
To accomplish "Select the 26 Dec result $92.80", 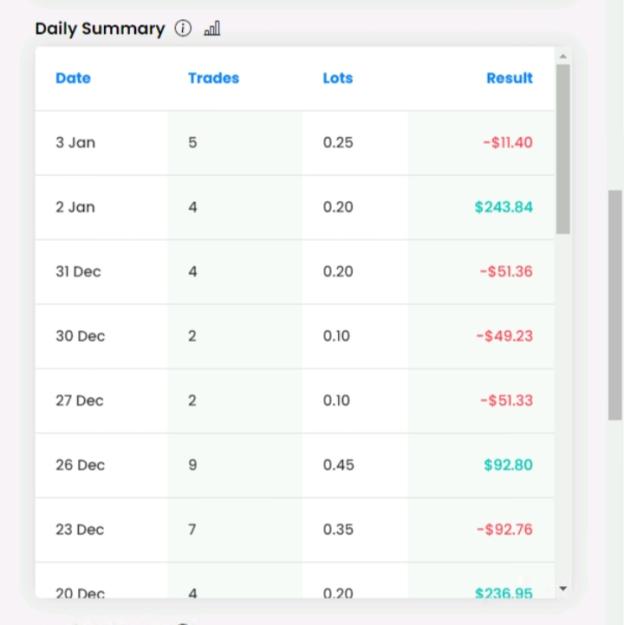I will [508, 465].
